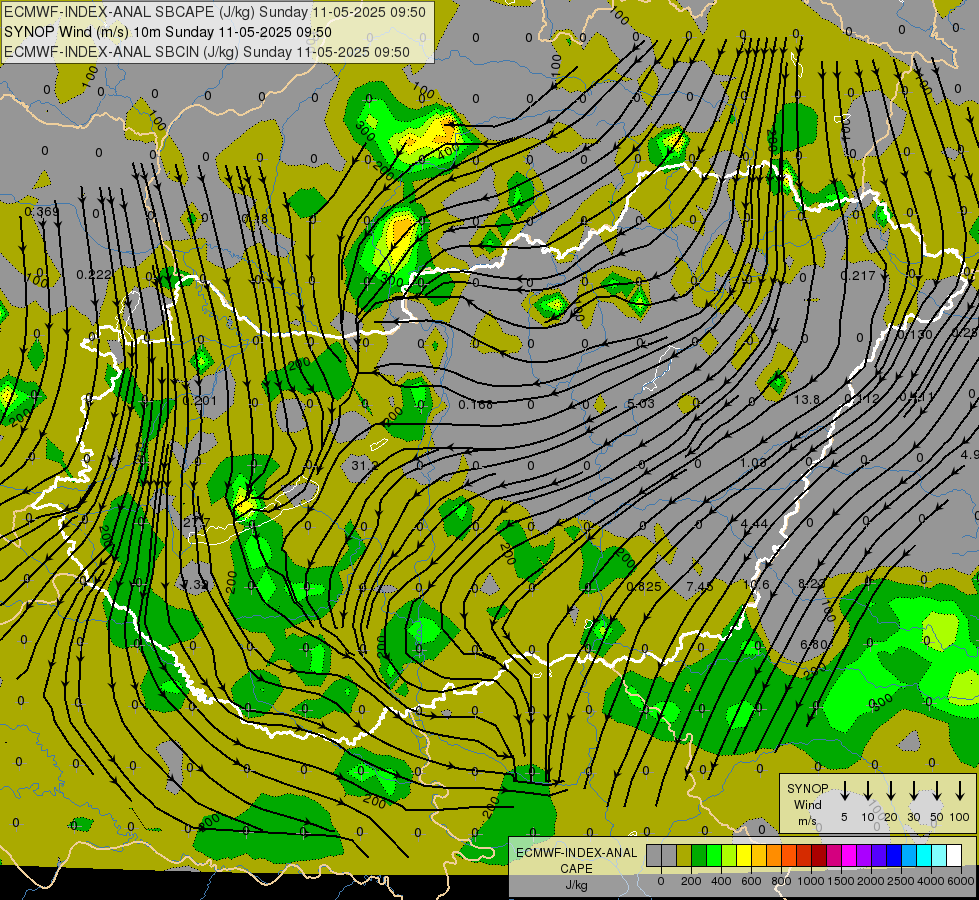The width and height of the screenshot is (979, 900).
Task: Click the arrow above 5 in SYNOP legend
Action: (844, 791)
